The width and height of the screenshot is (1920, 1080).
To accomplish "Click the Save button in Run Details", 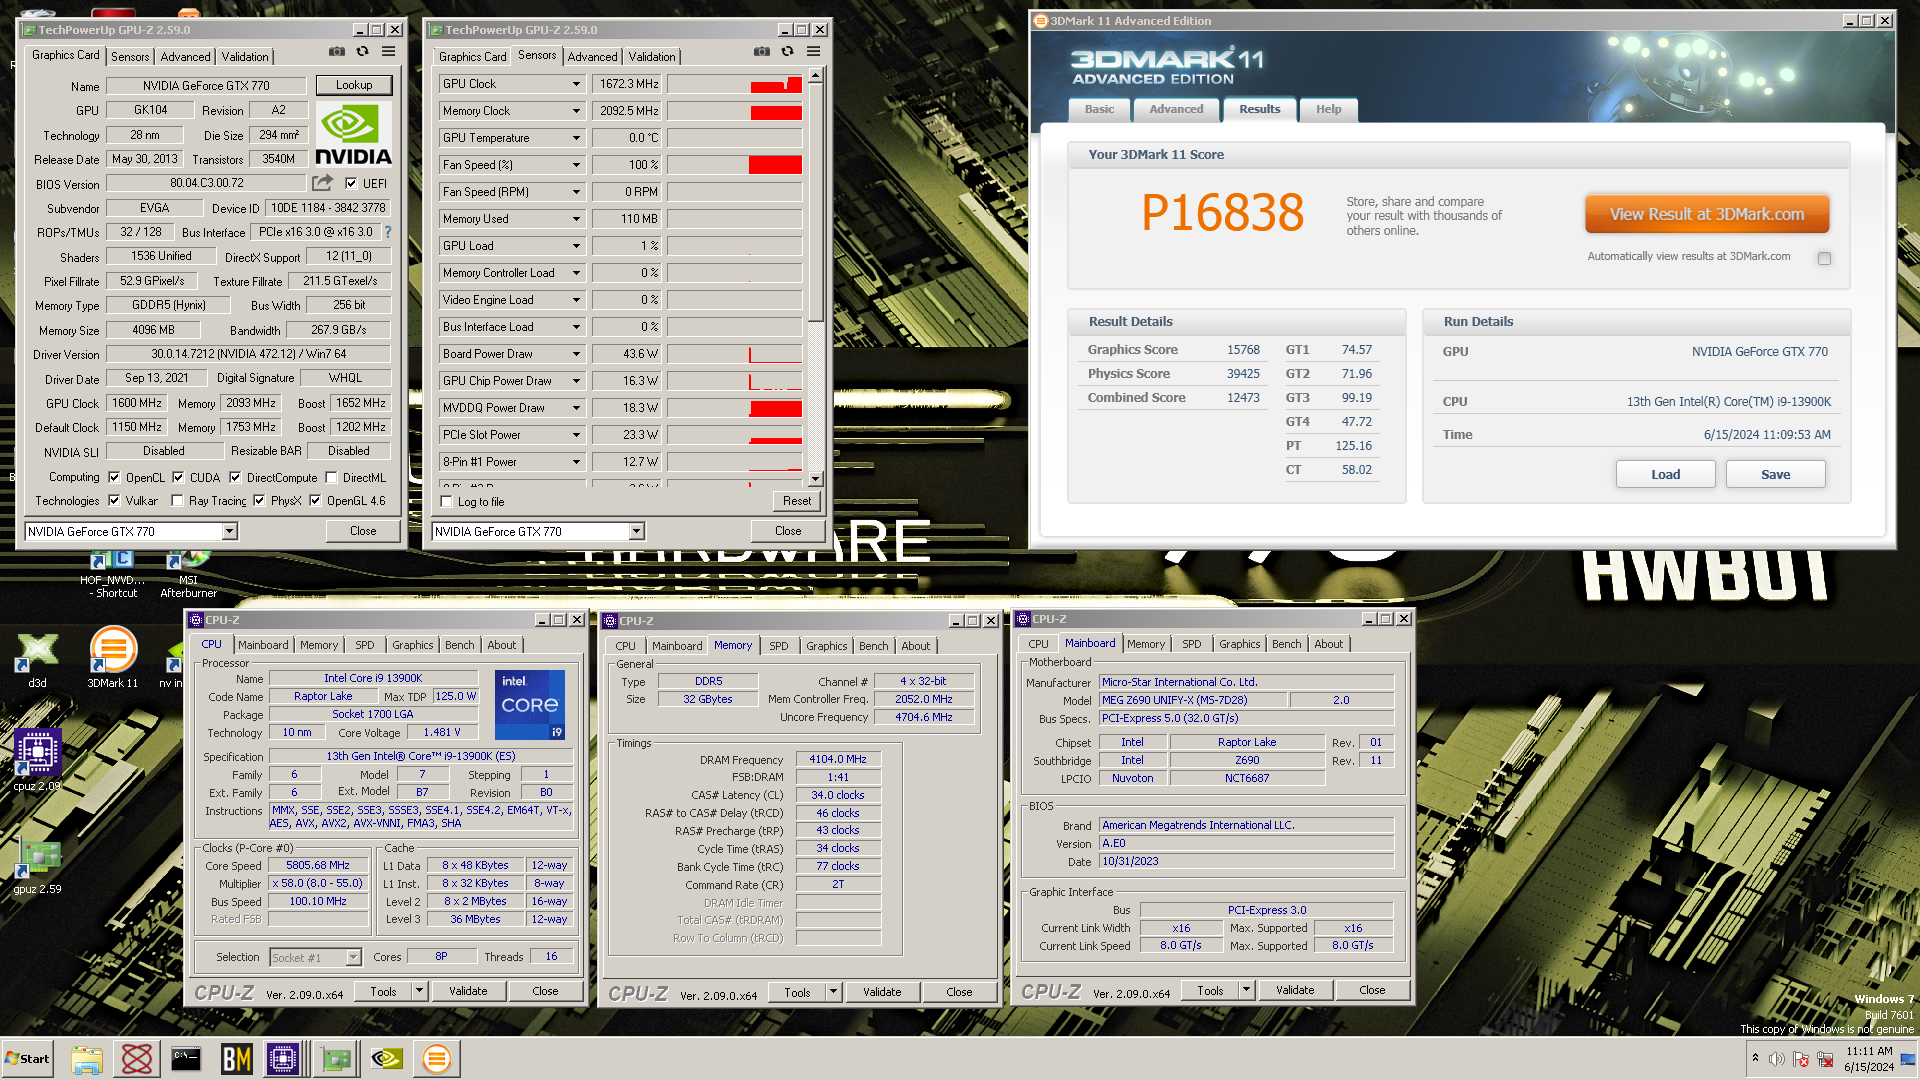I will [x=1775, y=474].
